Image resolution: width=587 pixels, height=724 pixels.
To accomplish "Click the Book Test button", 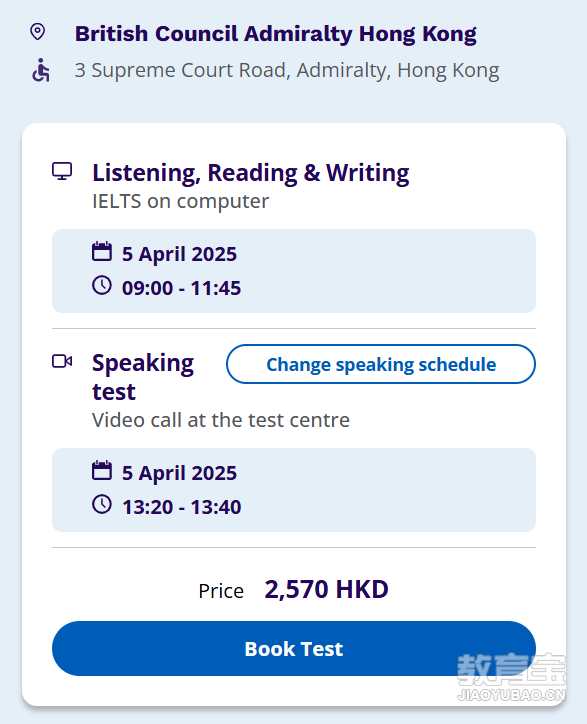I will pyautogui.click(x=294, y=649).
